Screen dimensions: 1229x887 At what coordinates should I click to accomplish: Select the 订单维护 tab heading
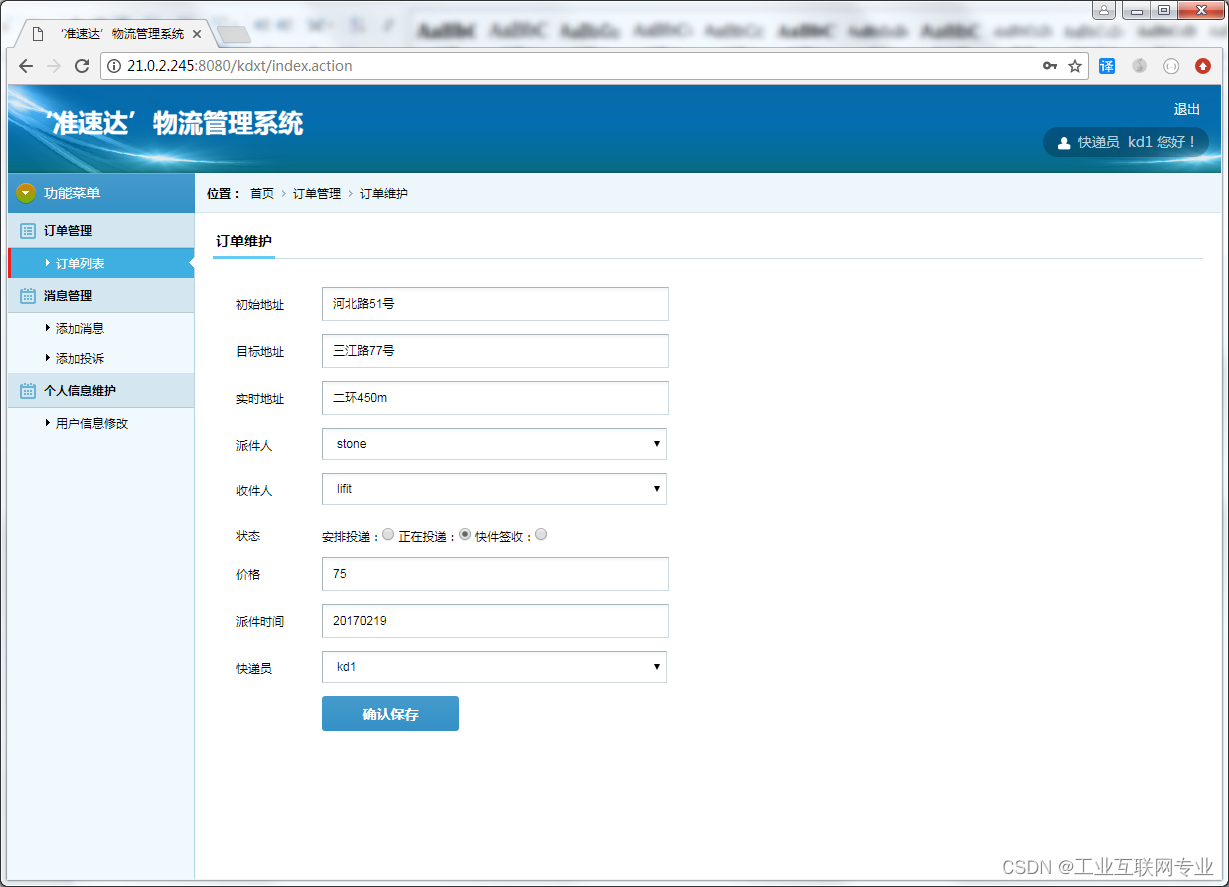click(x=244, y=241)
